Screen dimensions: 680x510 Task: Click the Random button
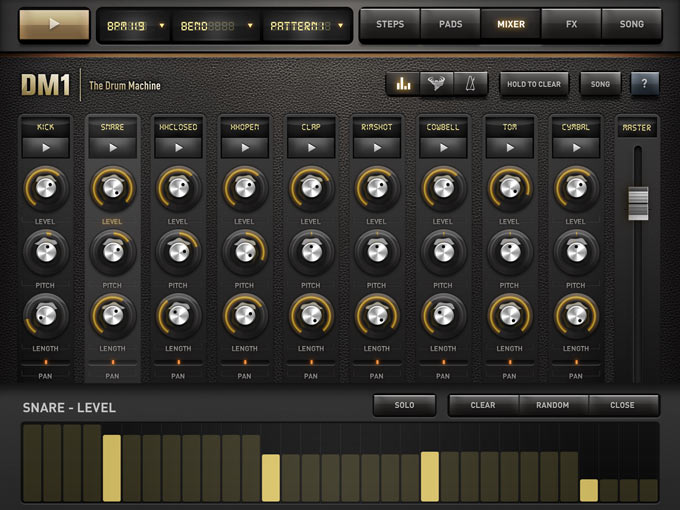pos(553,405)
